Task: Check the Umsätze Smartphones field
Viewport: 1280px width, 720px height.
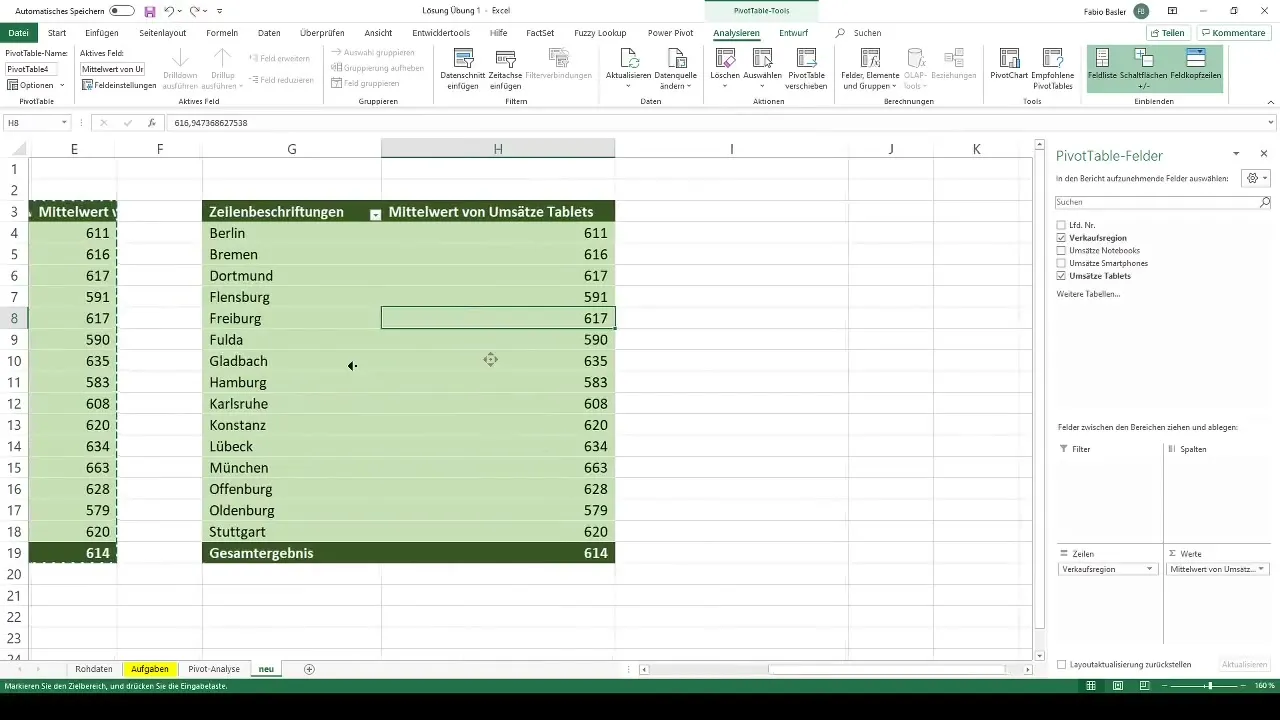Action: point(1062,263)
